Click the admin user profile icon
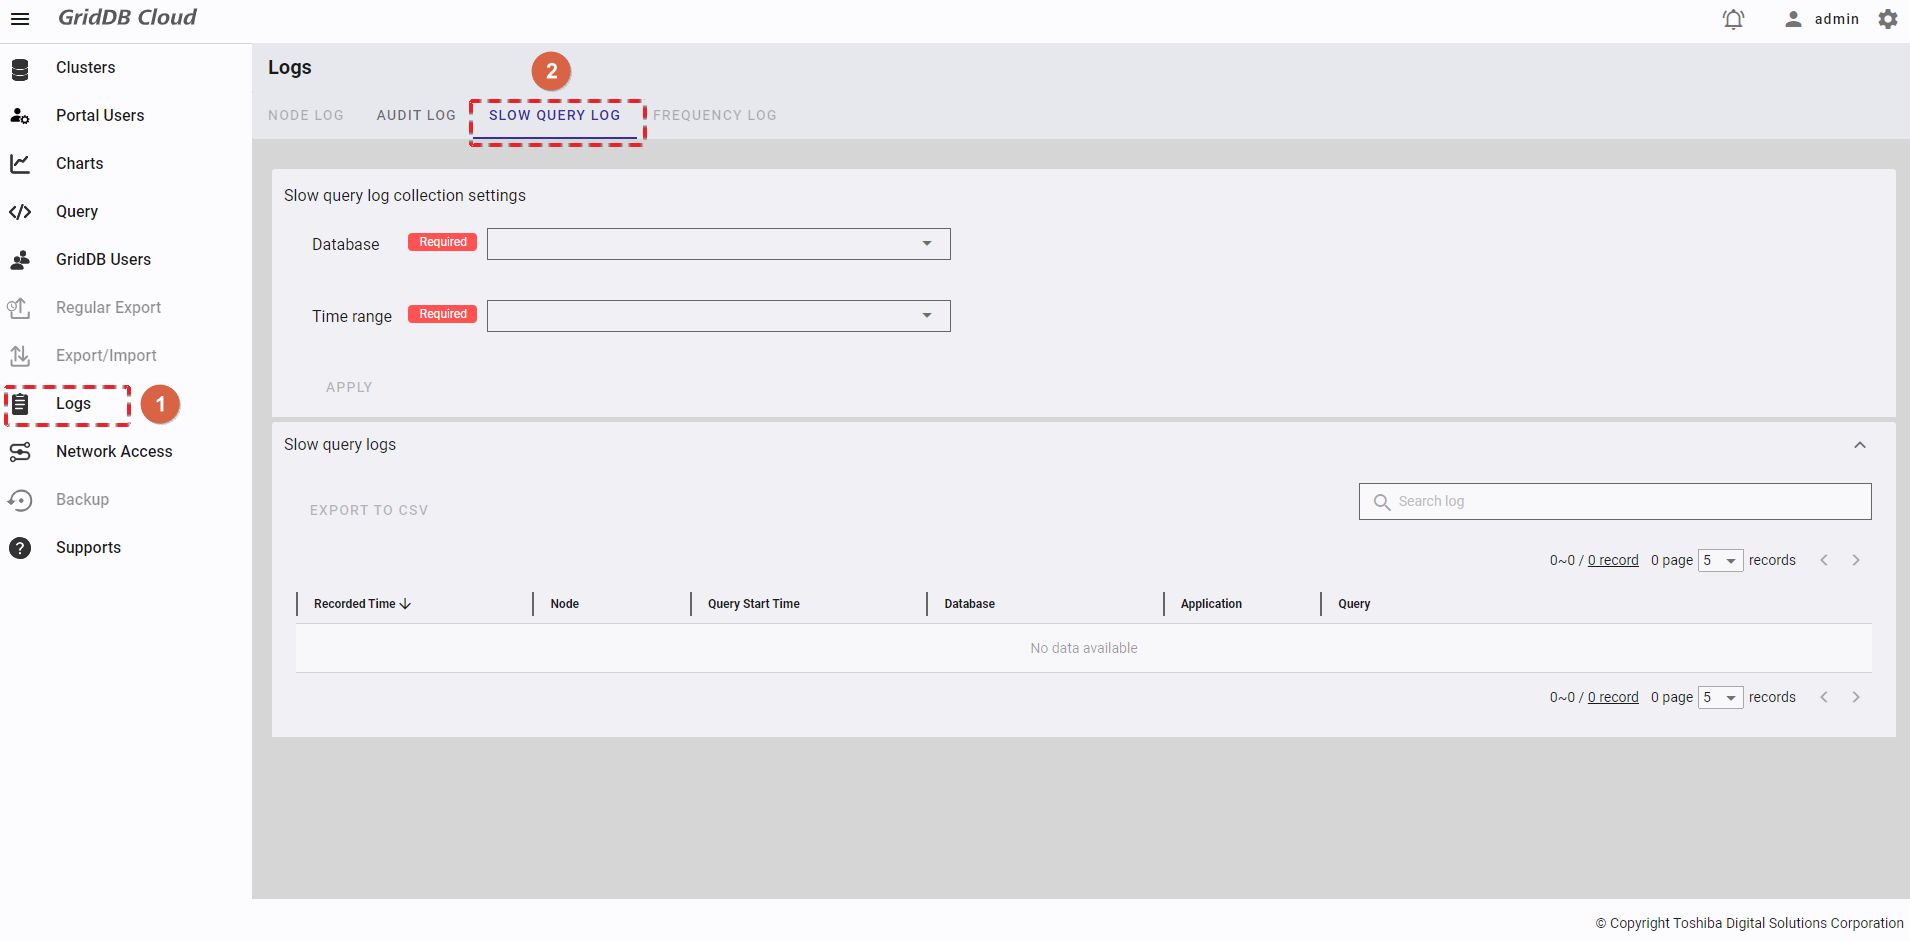 pos(1793,19)
